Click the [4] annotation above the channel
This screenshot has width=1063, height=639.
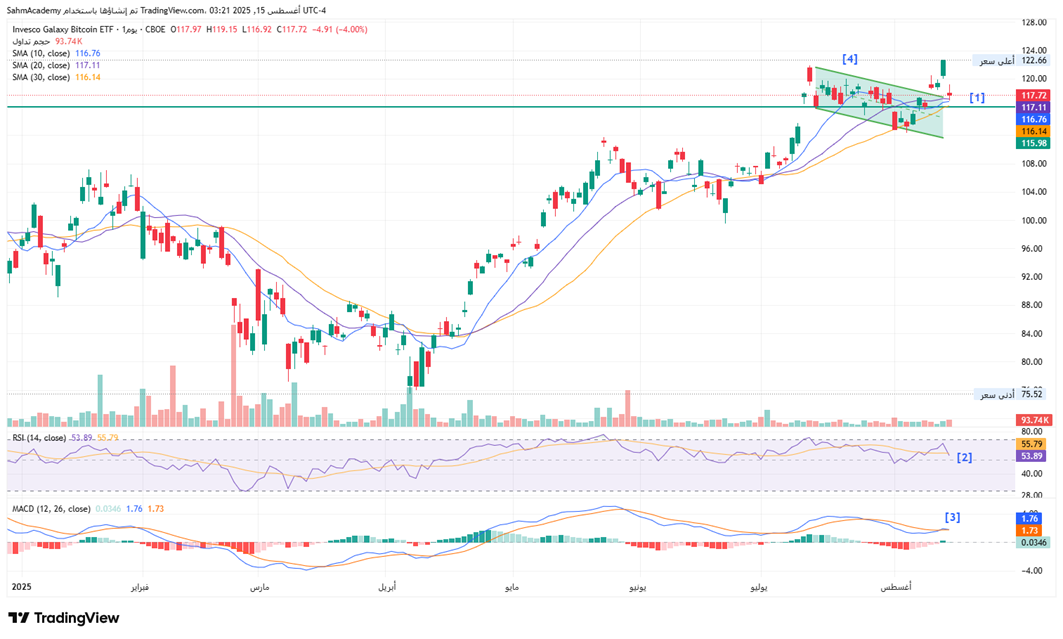(849, 59)
